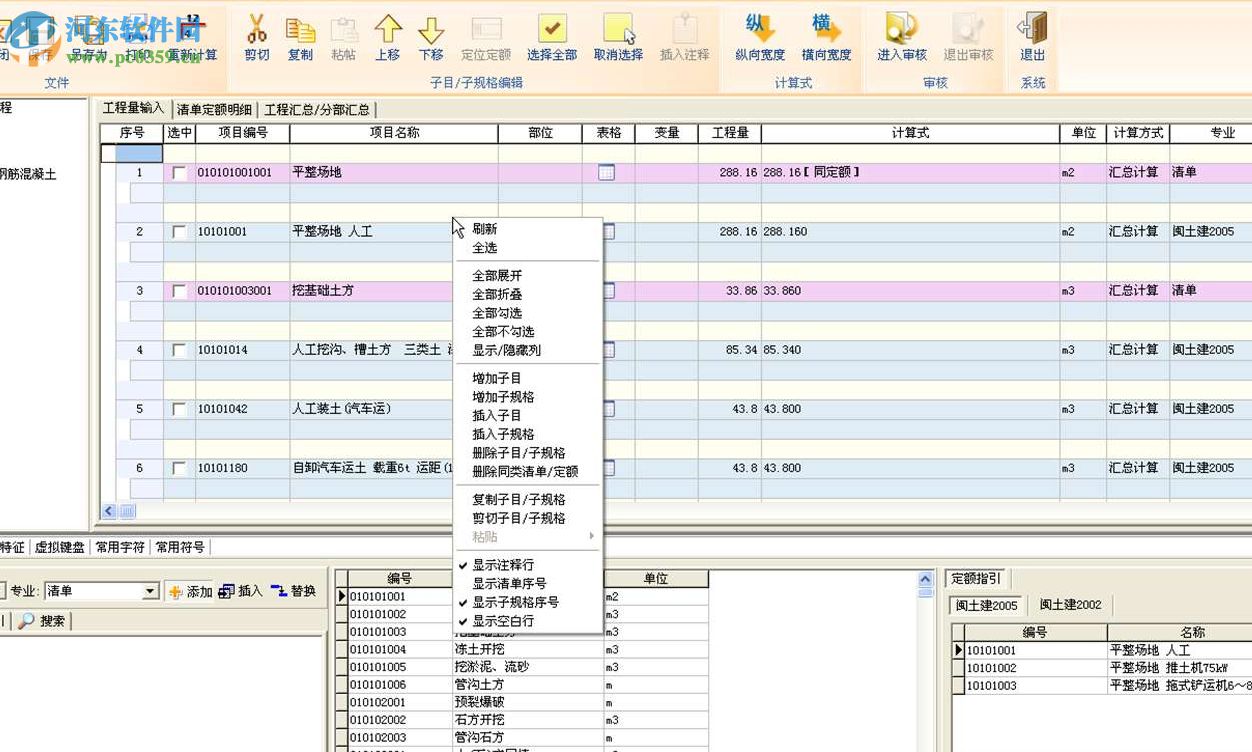Click the 取消选择 deselect icon
The width and height of the screenshot is (1252, 752).
(619, 38)
